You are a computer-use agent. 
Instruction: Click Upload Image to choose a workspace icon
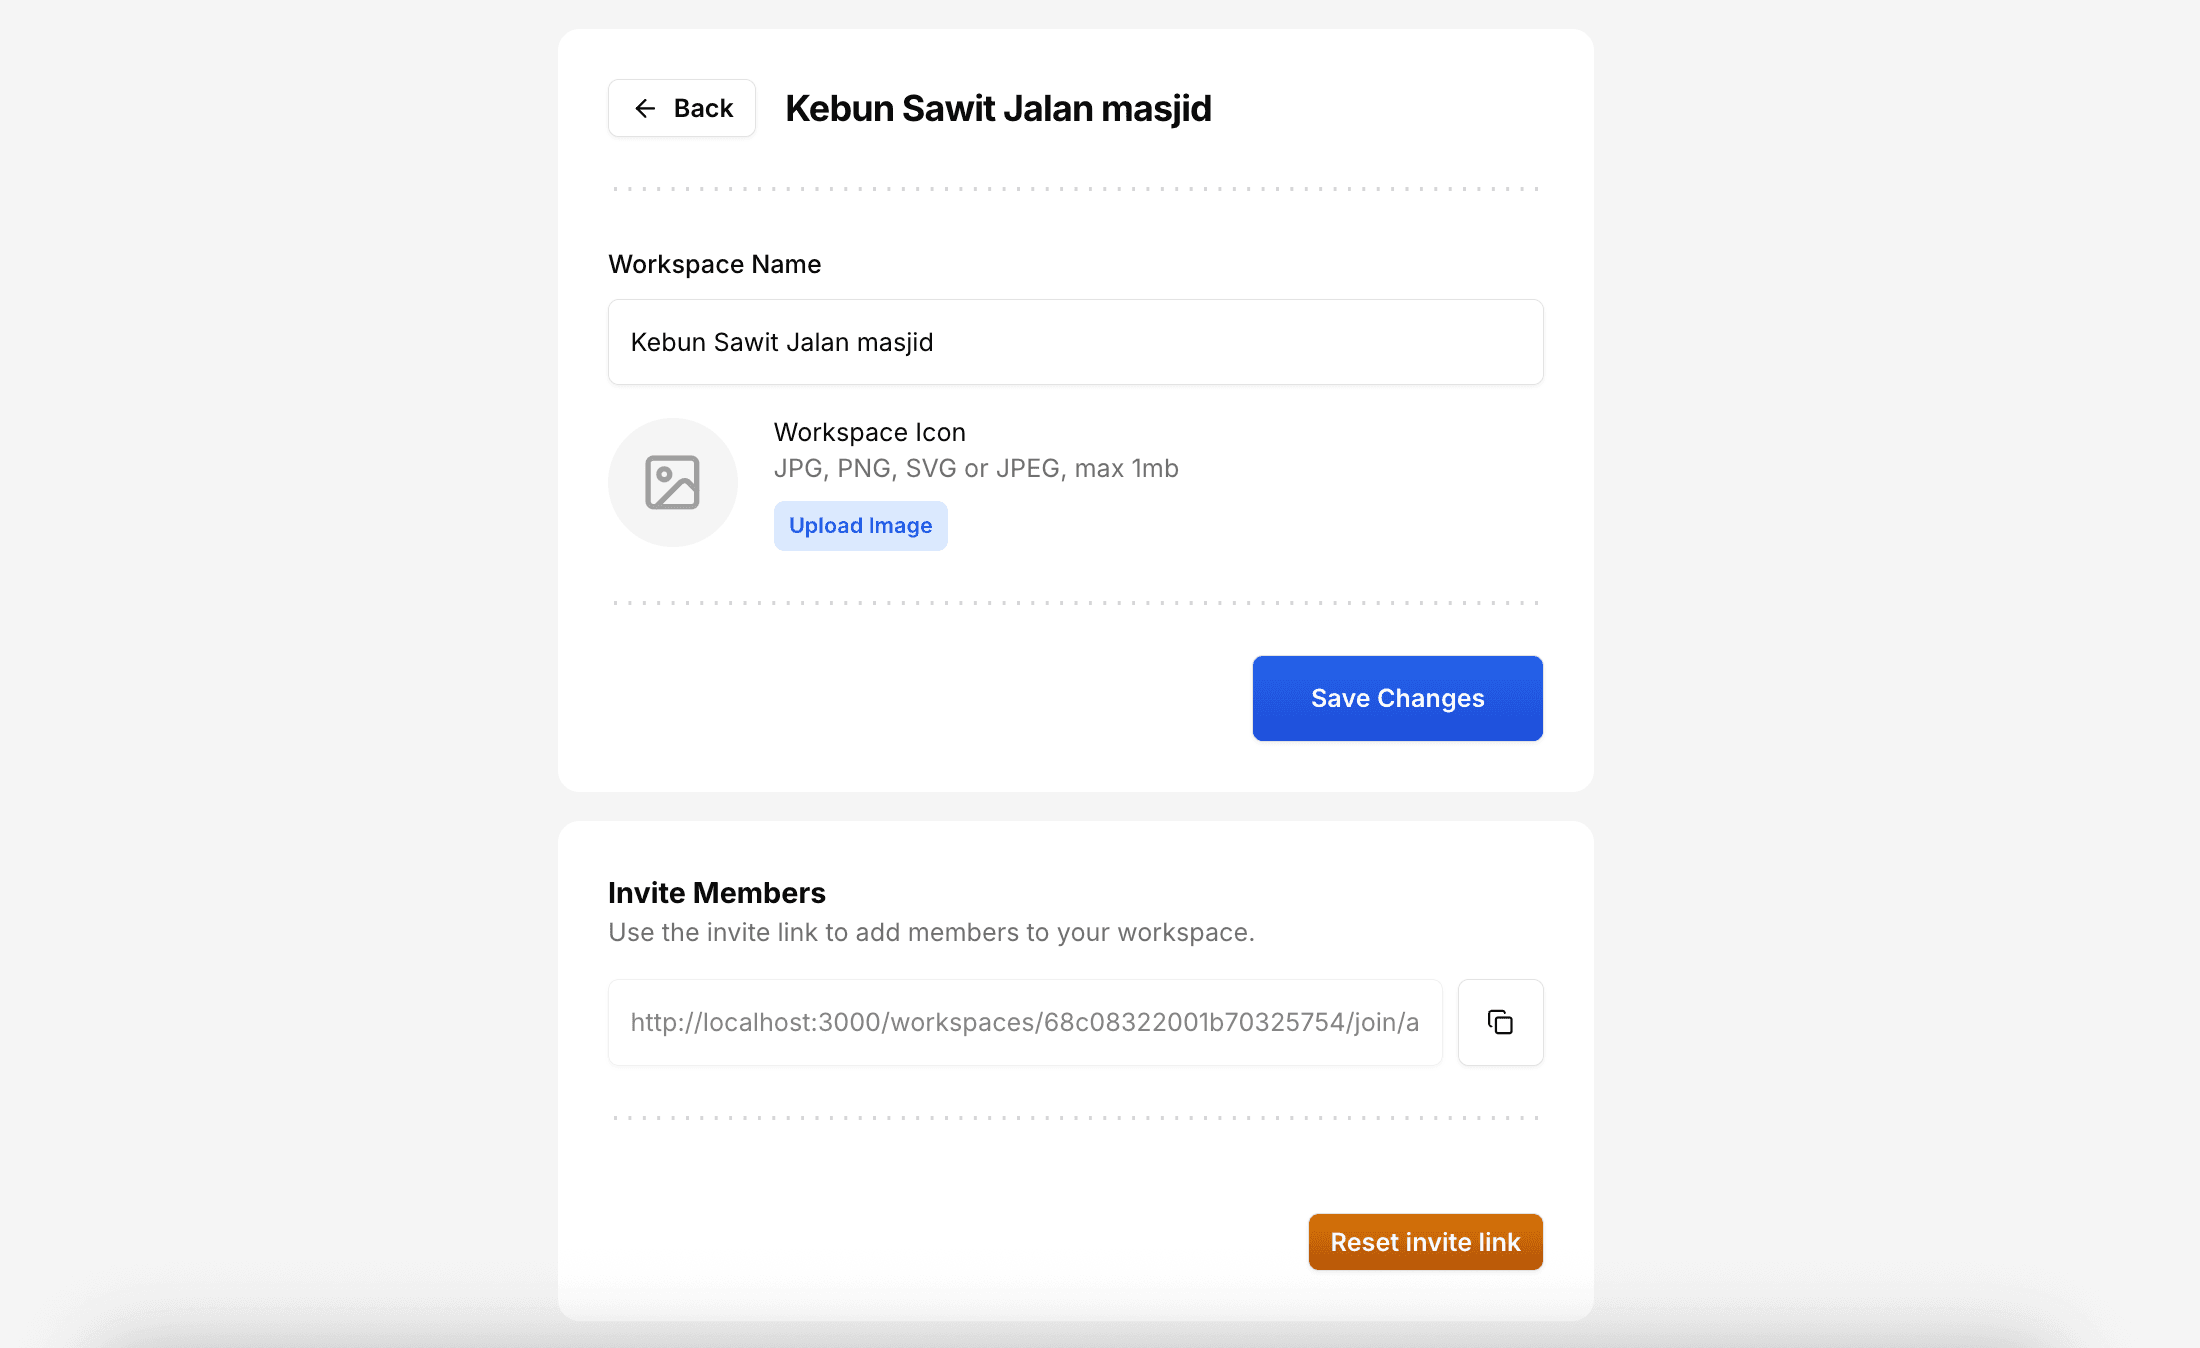coord(860,525)
